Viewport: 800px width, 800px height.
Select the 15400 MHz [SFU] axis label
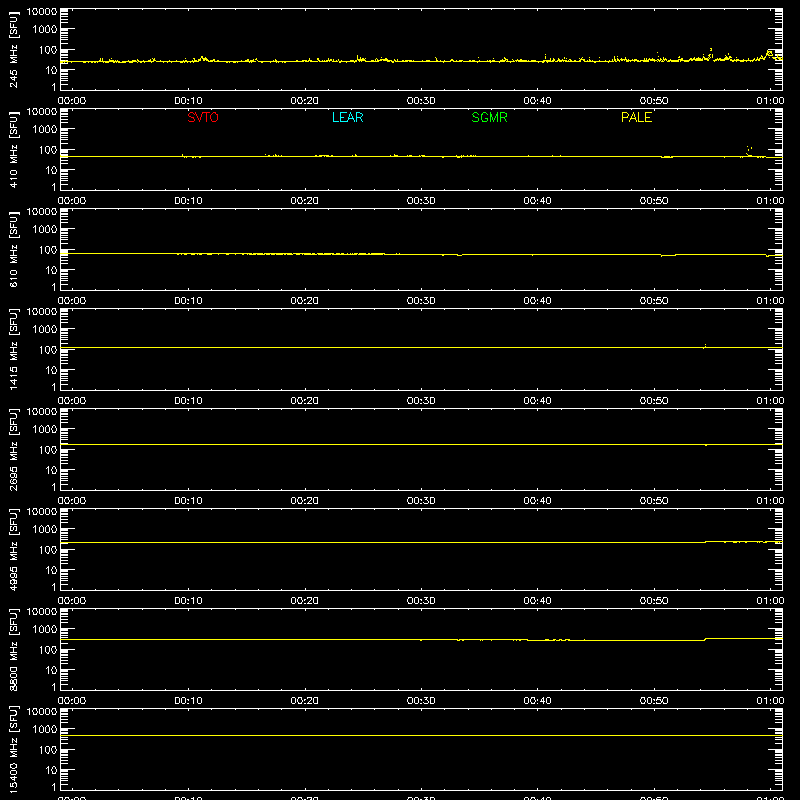pyautogui.click(x=13, y=749)
